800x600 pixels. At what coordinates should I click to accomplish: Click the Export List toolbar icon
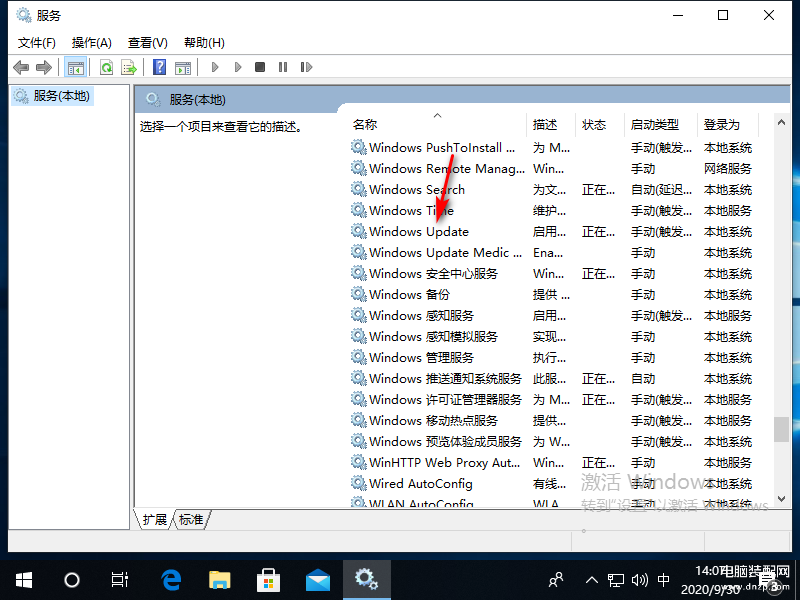129,67
